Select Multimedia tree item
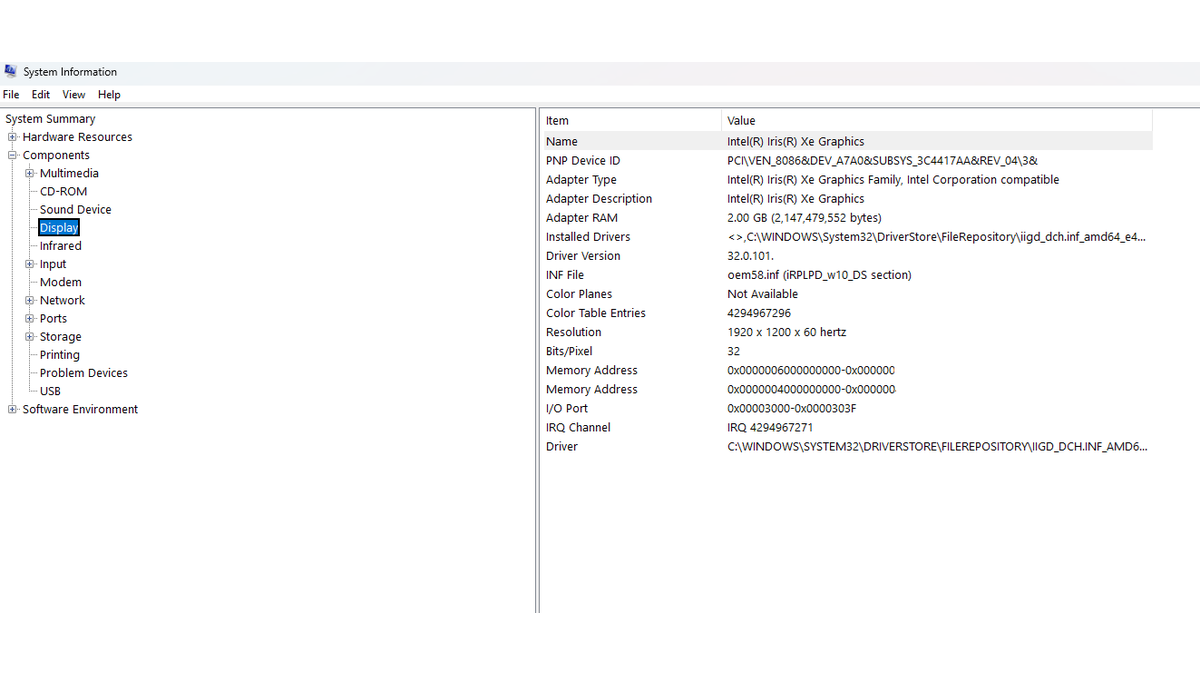The width and height of the screenshot is (1200, 675). (x=69, y=173)
